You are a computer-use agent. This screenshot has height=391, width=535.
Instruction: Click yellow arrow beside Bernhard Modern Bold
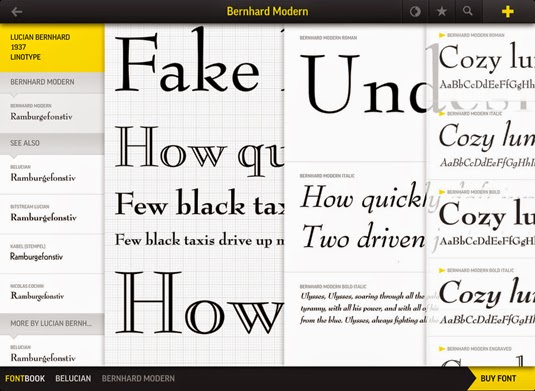coord(442,192)
